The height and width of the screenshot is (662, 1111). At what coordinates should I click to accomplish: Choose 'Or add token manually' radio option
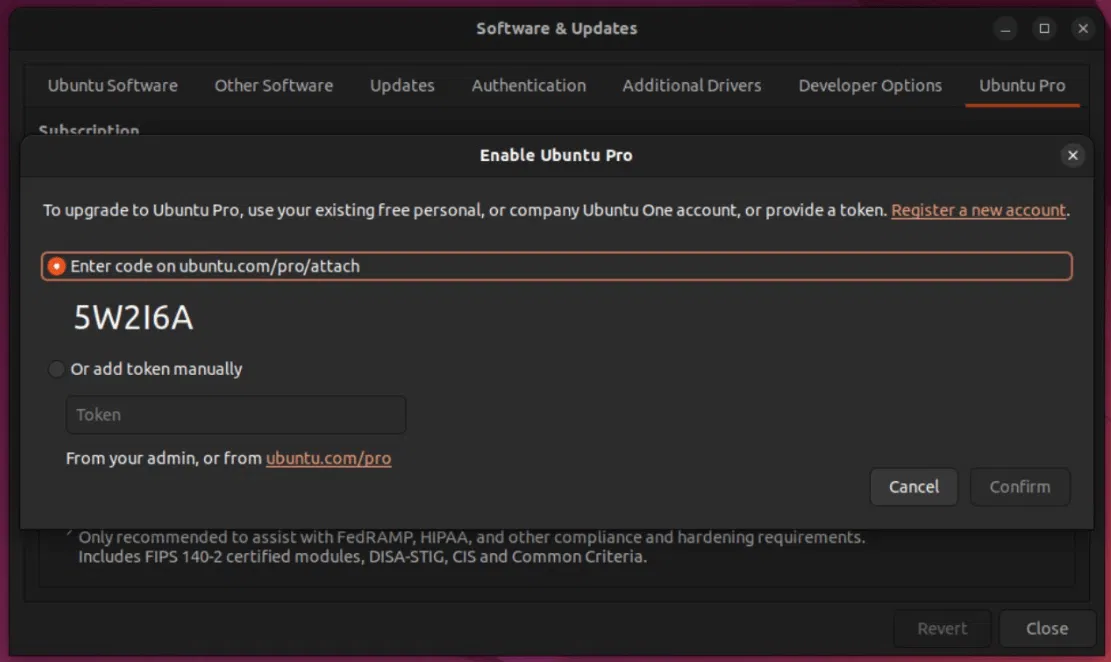coord(57,369)
